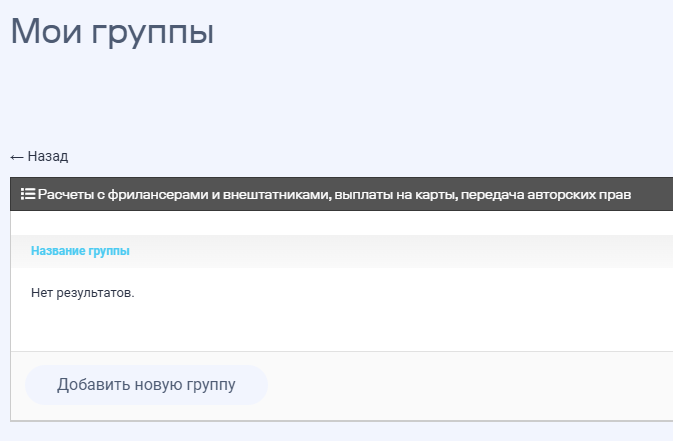
Task: Click the Мои группы page heading
Action: (112, 32)
